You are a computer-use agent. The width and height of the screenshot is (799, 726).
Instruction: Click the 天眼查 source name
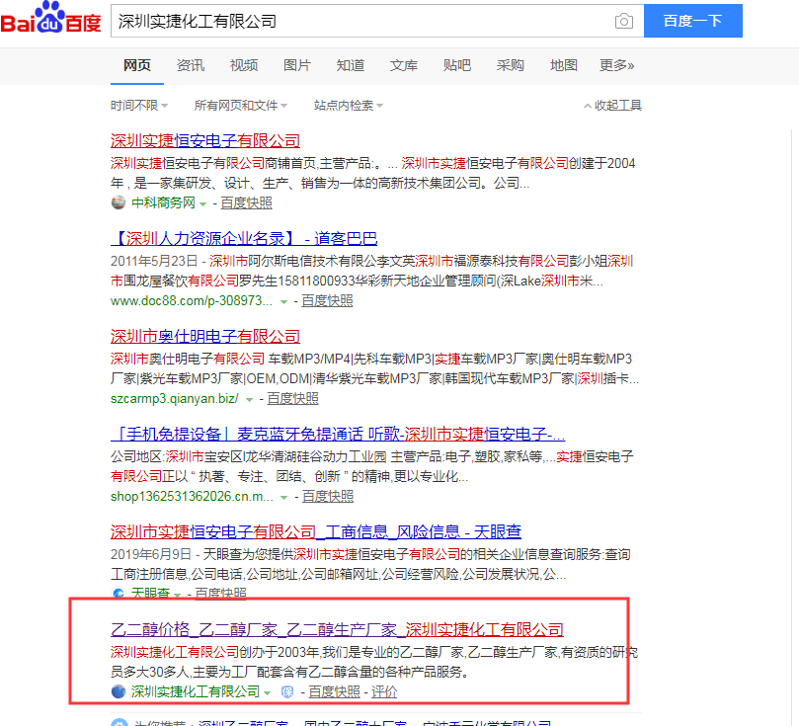pos(150,594)
